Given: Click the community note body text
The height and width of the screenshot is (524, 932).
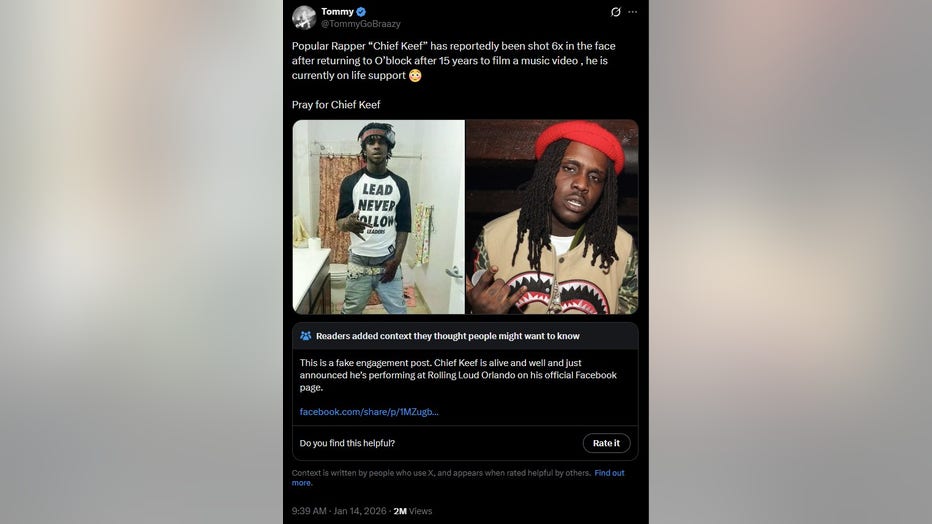Looking at the screenshot, I should click(x=458, y=375).
